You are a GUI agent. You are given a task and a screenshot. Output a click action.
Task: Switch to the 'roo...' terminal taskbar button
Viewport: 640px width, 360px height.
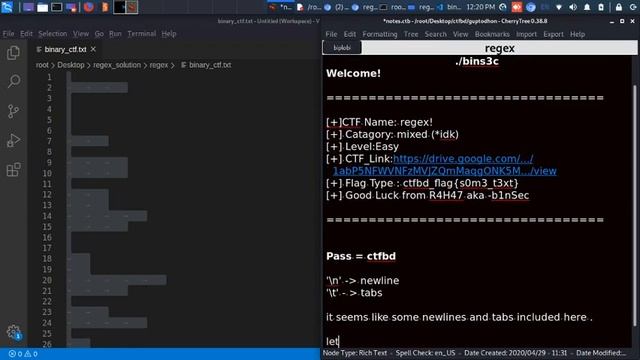(393, 7)
